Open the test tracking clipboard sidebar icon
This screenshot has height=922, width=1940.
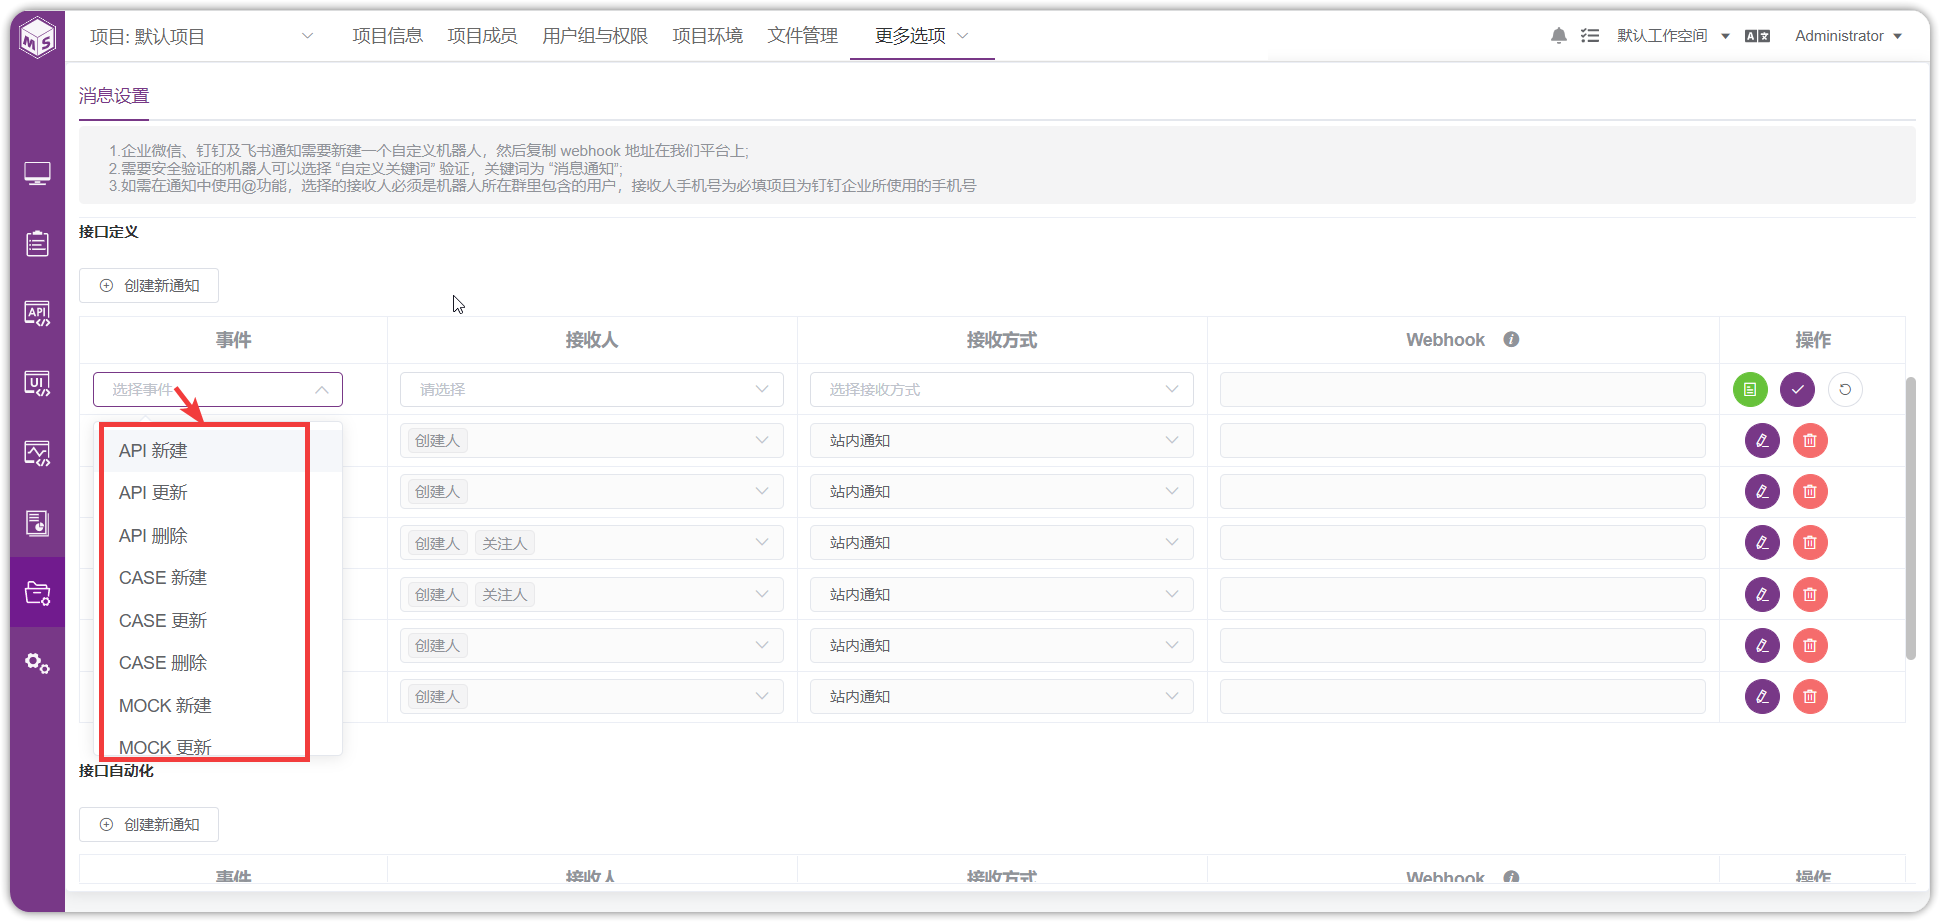click(37, 243)
